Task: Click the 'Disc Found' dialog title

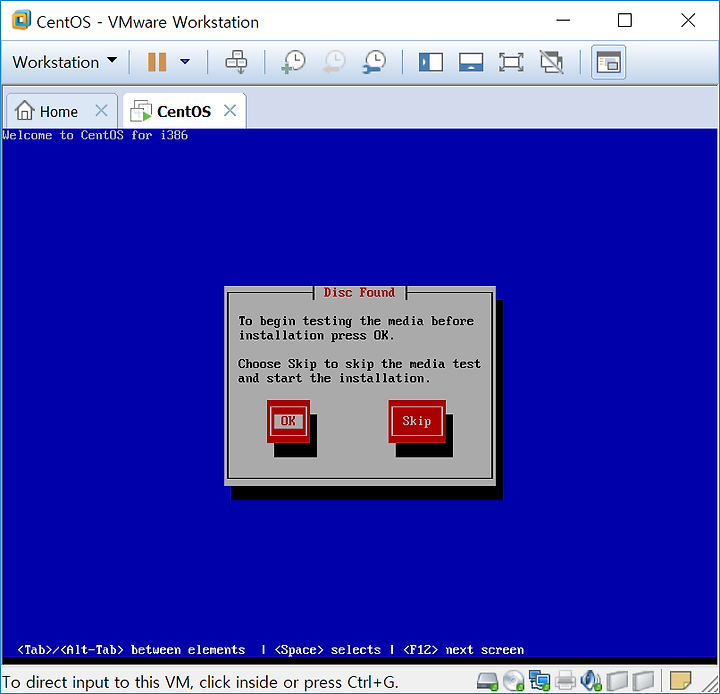Action: [359, 293]
